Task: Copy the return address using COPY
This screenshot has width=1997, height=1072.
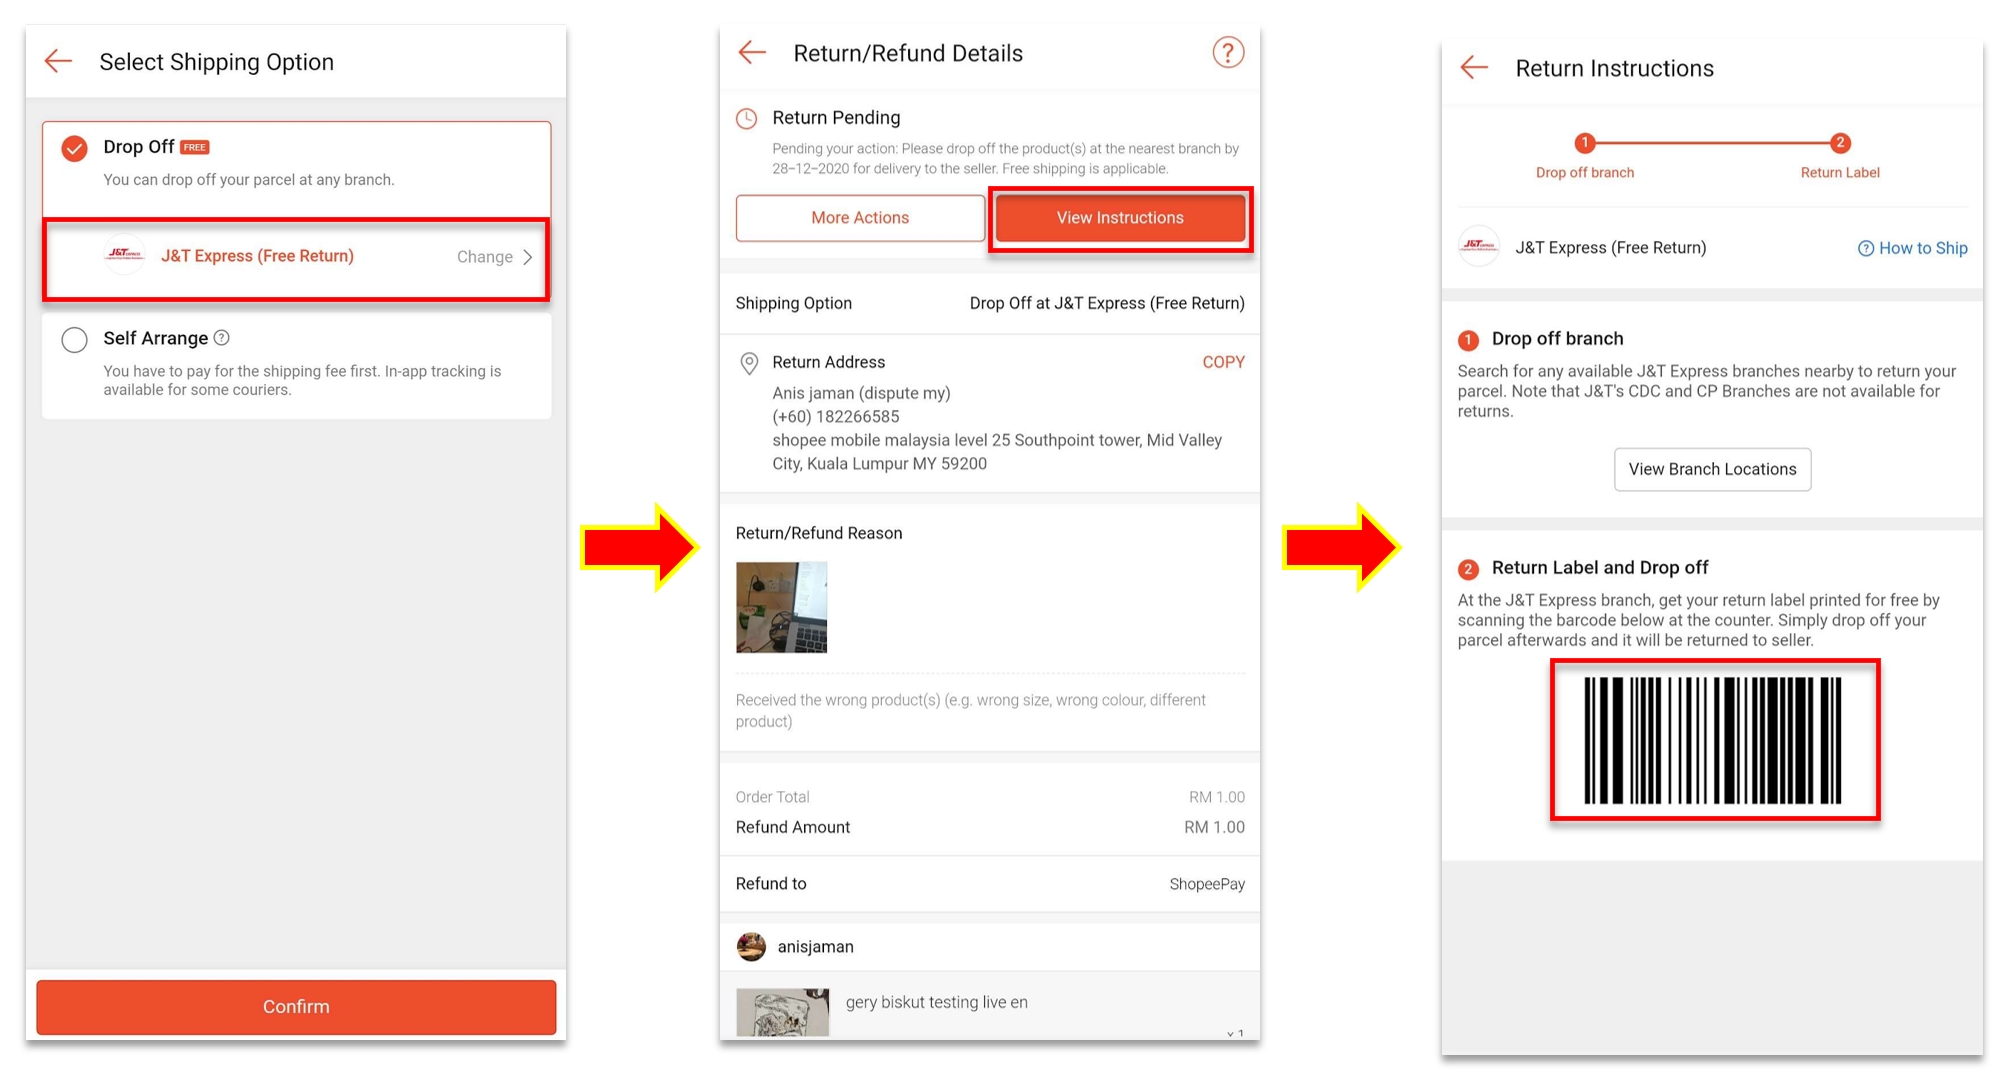Action: (x=1223, y=362)
